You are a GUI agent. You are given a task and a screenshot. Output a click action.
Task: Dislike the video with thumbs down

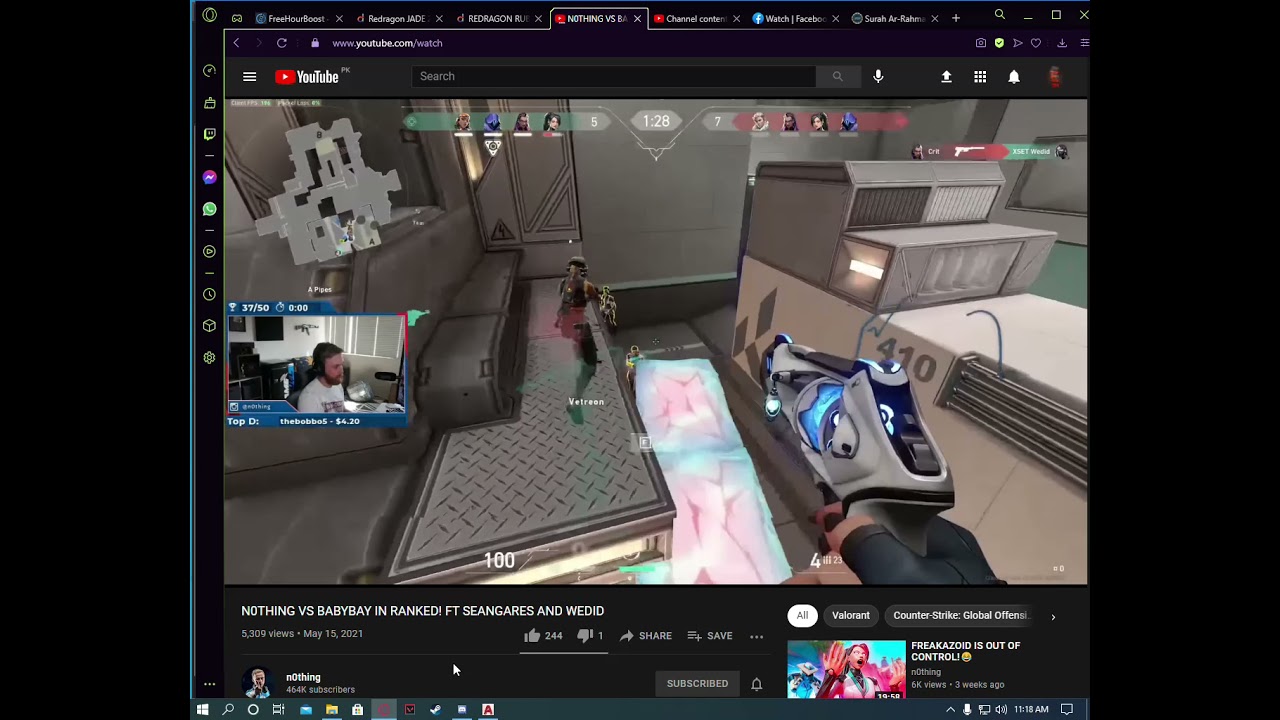[585, 636]
